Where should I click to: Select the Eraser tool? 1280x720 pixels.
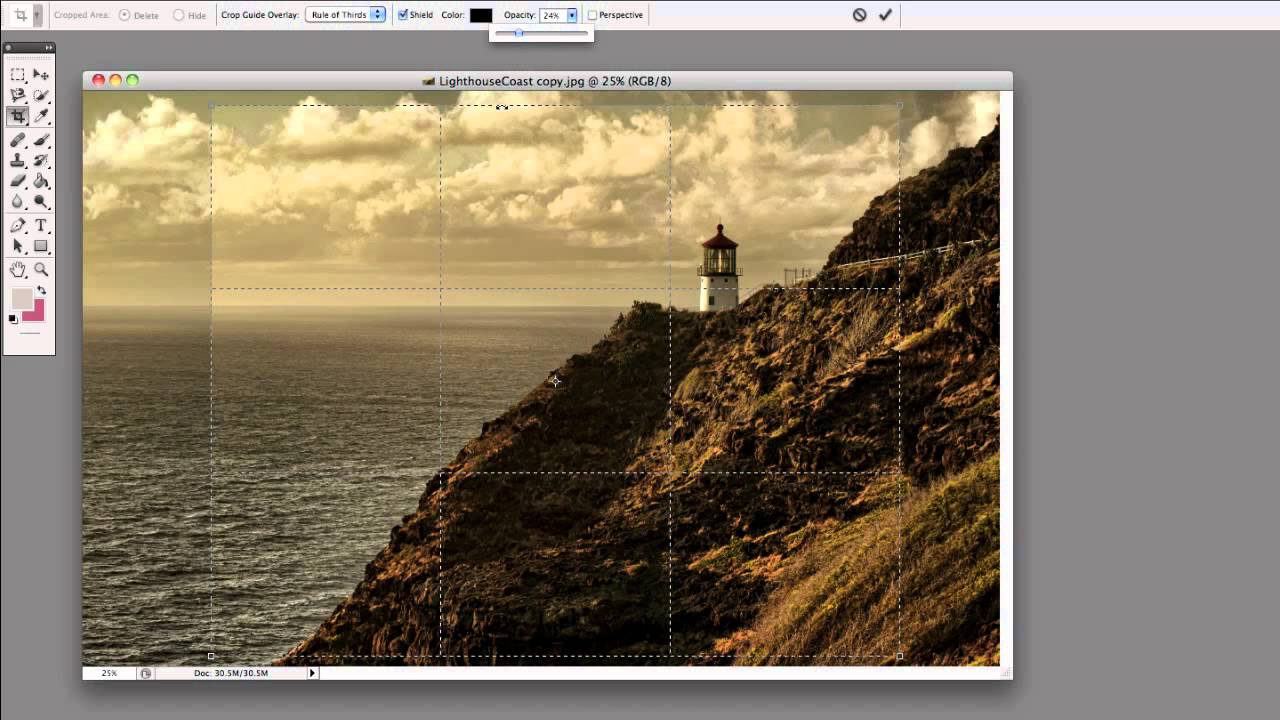18,182
